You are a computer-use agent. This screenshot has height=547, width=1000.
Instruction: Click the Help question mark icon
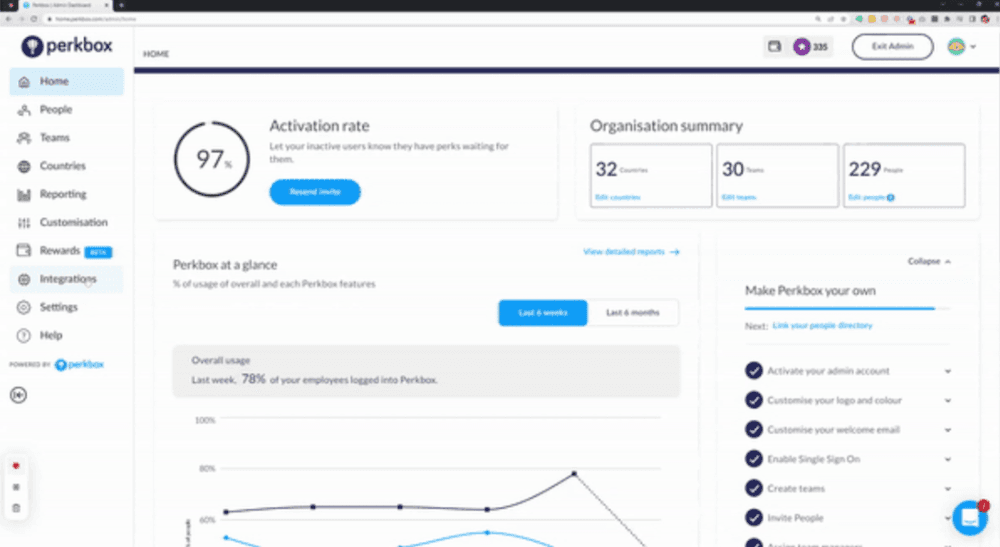pos(24,335)
